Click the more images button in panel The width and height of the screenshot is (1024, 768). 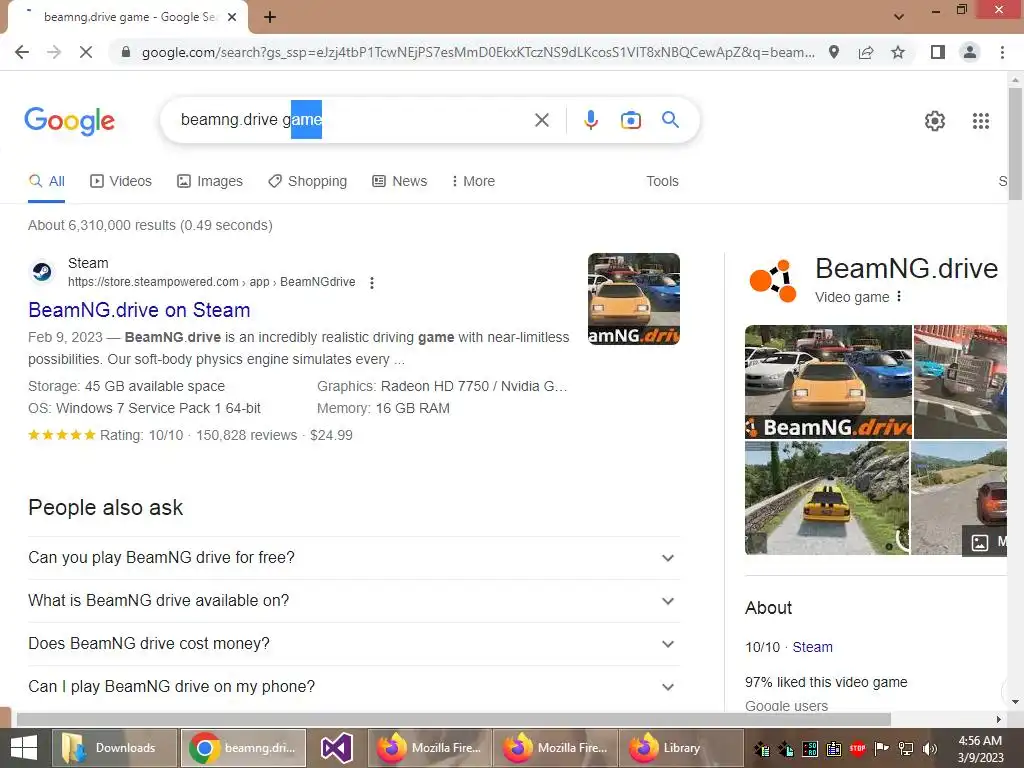985,542
